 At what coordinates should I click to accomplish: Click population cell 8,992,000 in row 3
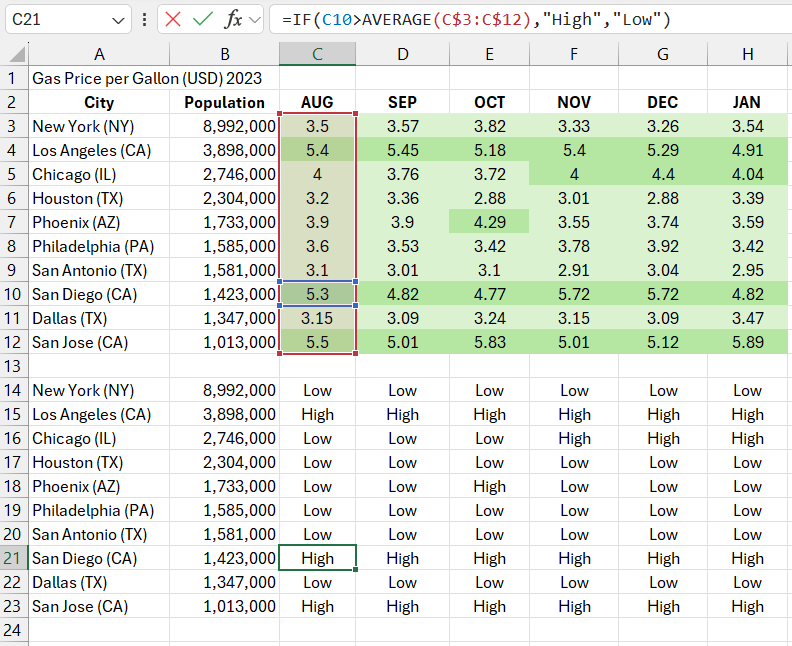[x=225, y=126]
